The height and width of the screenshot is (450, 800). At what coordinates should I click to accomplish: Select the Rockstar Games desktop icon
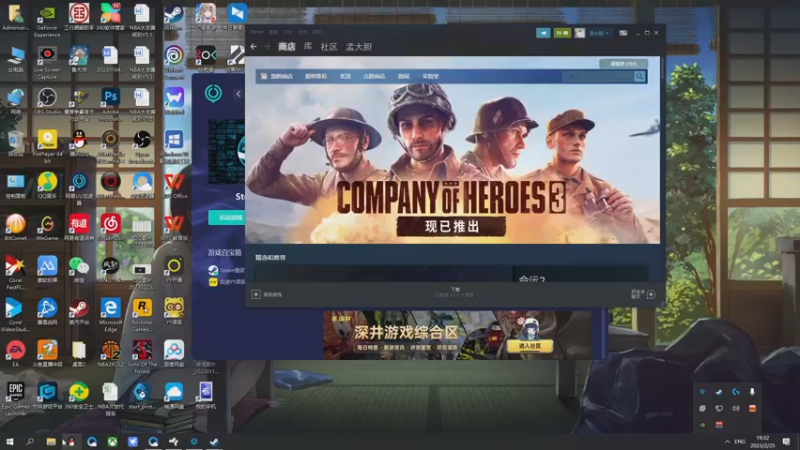pyautogui.click(x=142, y=315)
